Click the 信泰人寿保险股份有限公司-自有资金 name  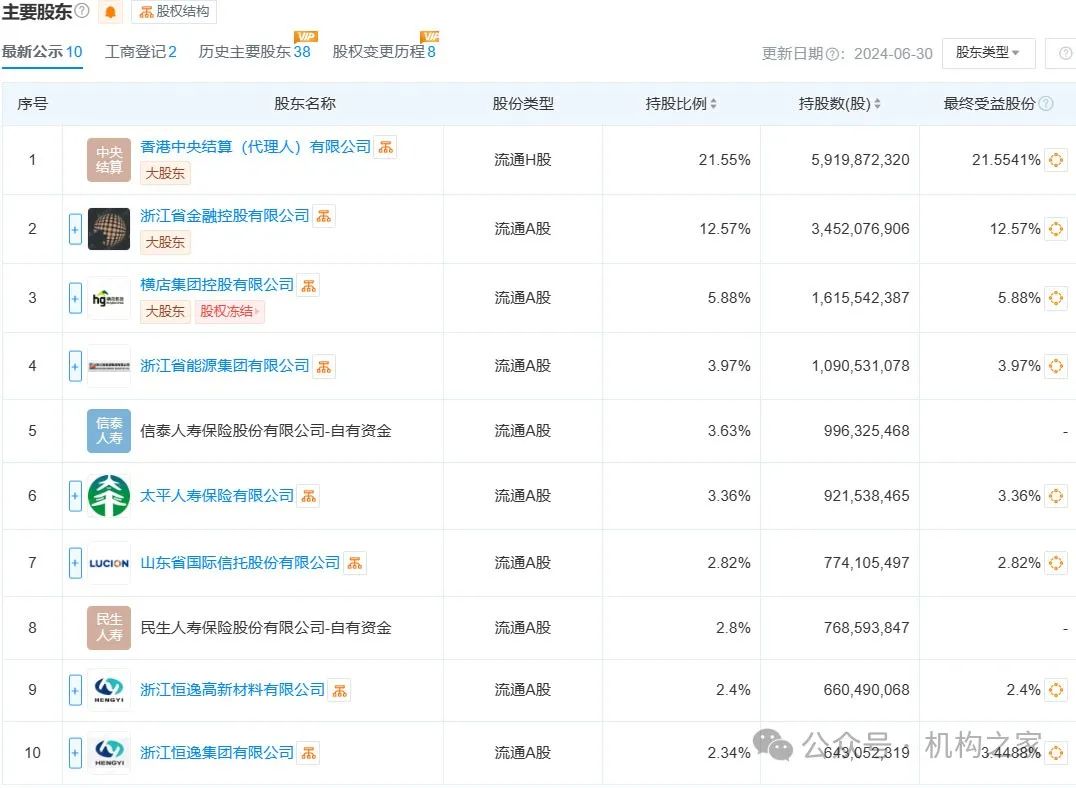266,431
